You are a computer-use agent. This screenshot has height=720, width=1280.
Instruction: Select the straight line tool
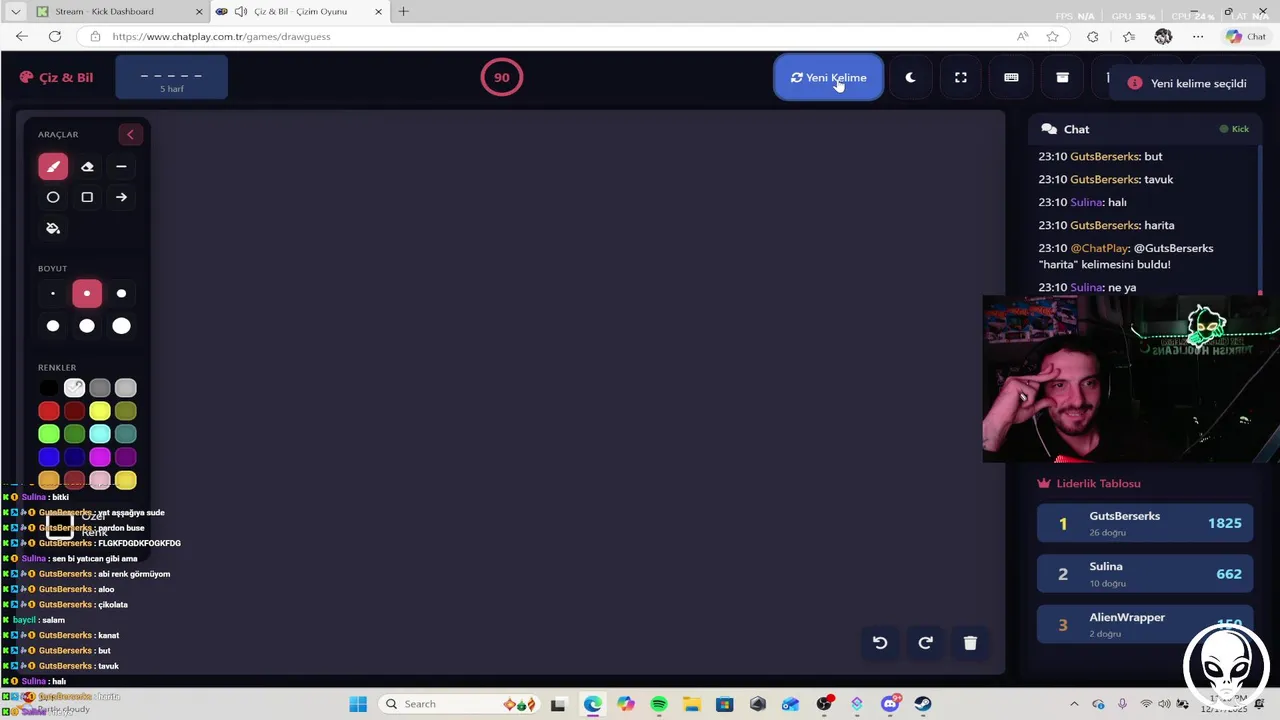(121, 166)
